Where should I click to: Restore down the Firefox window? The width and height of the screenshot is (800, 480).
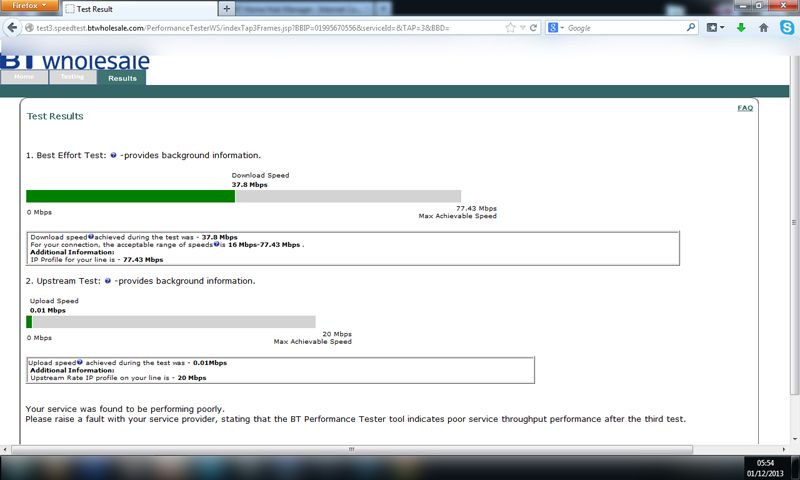coord(759,5)
